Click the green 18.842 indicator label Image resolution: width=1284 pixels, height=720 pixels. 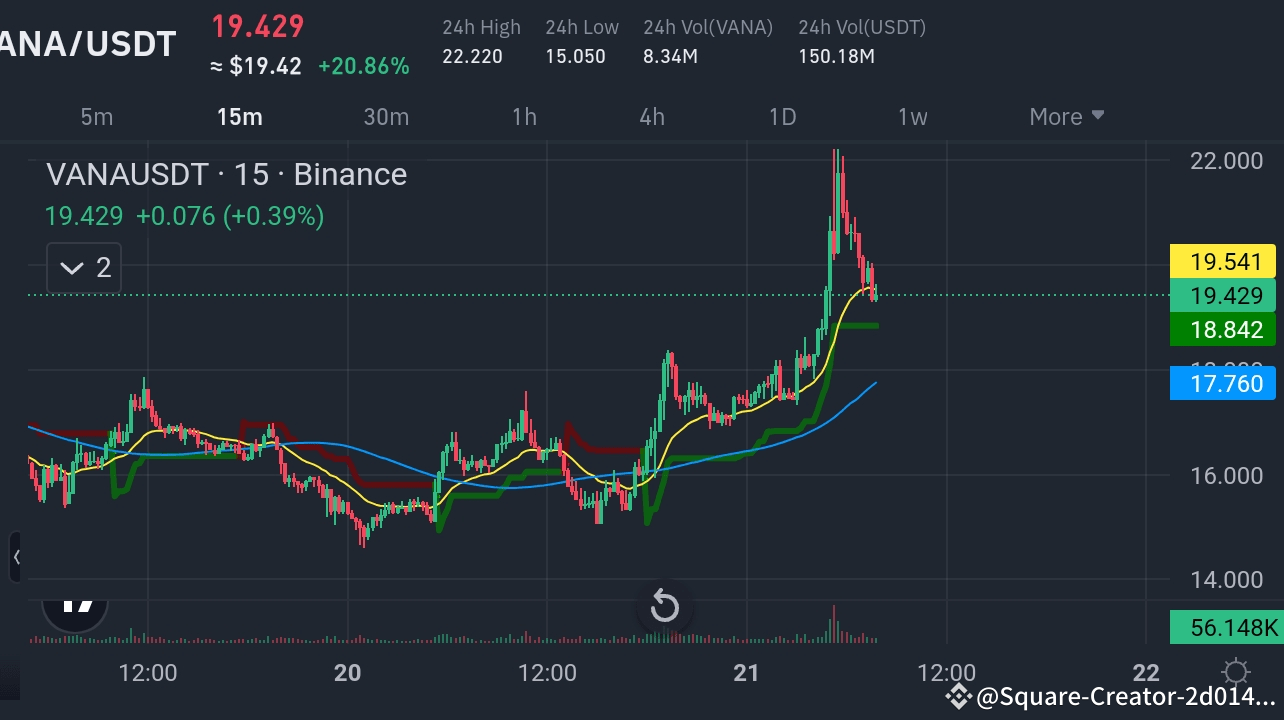pyautogui.click(x=1222, y=330)
